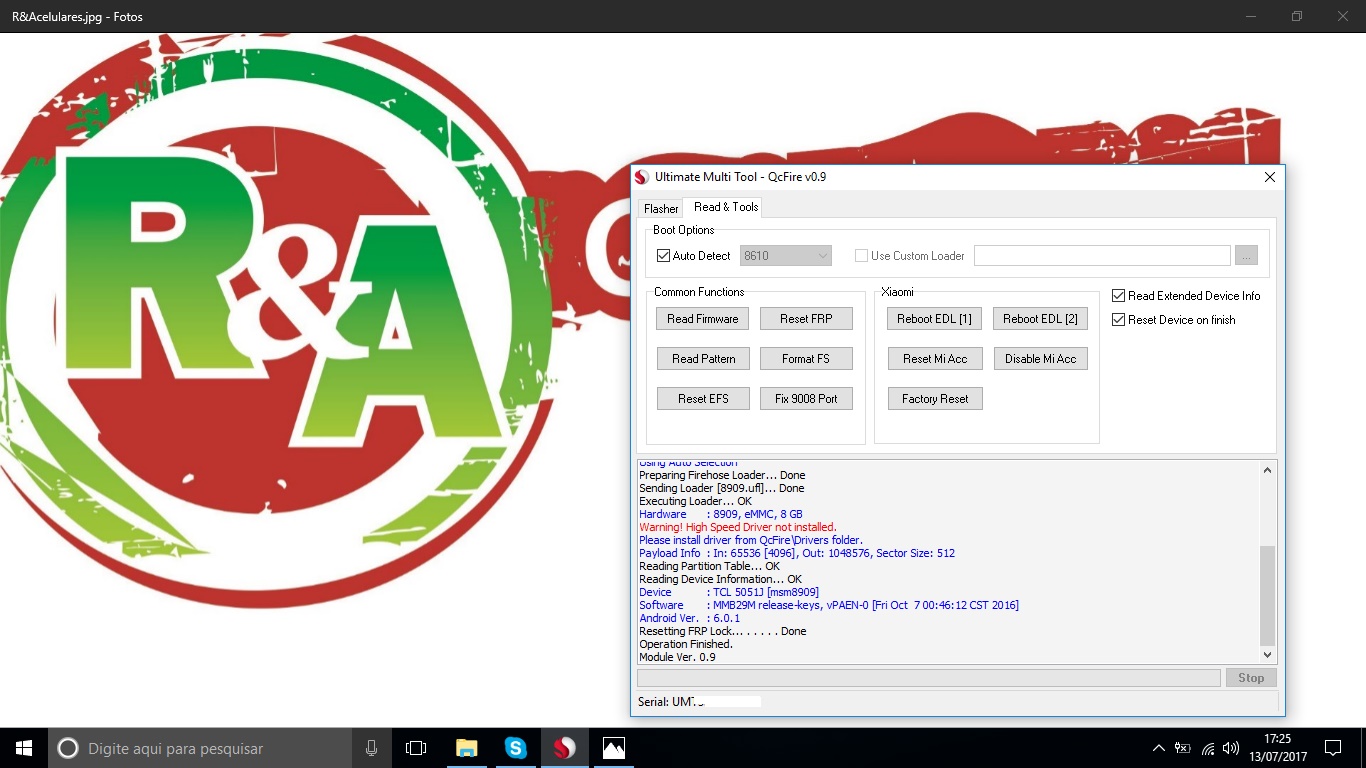This screenshot has height=768, width=1366.
Task: Click 'TCL 5051J [msm8909]' device line
Action: point(729,592)
